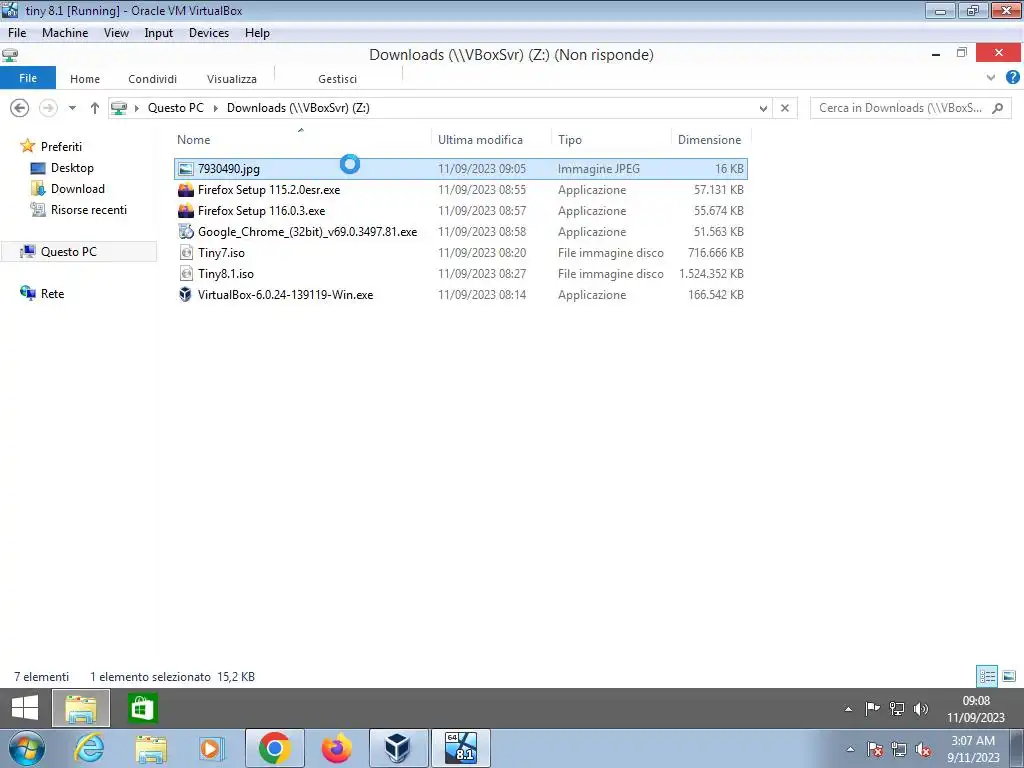This screenshot has height=768, width=1024.
Task: Sort files by Dimensione column
Action: tap(709, 140)
